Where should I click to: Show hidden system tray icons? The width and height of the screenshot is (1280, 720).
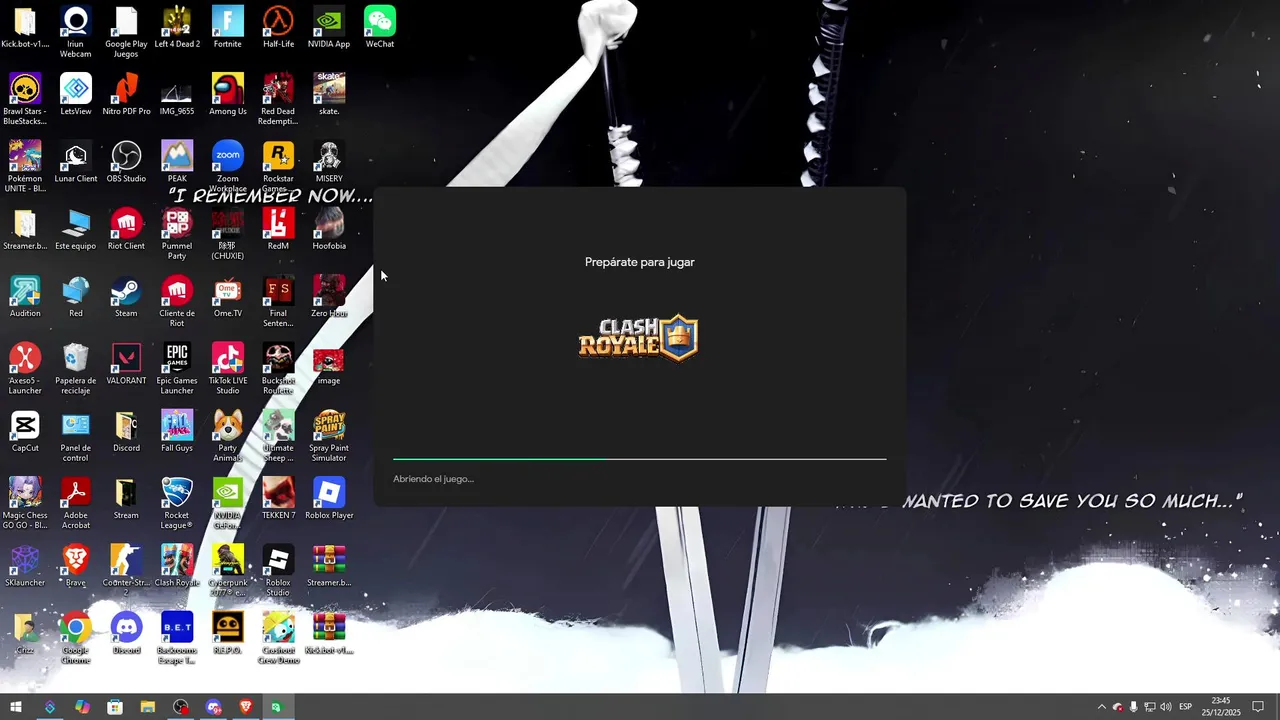(x=1102, y=707)
